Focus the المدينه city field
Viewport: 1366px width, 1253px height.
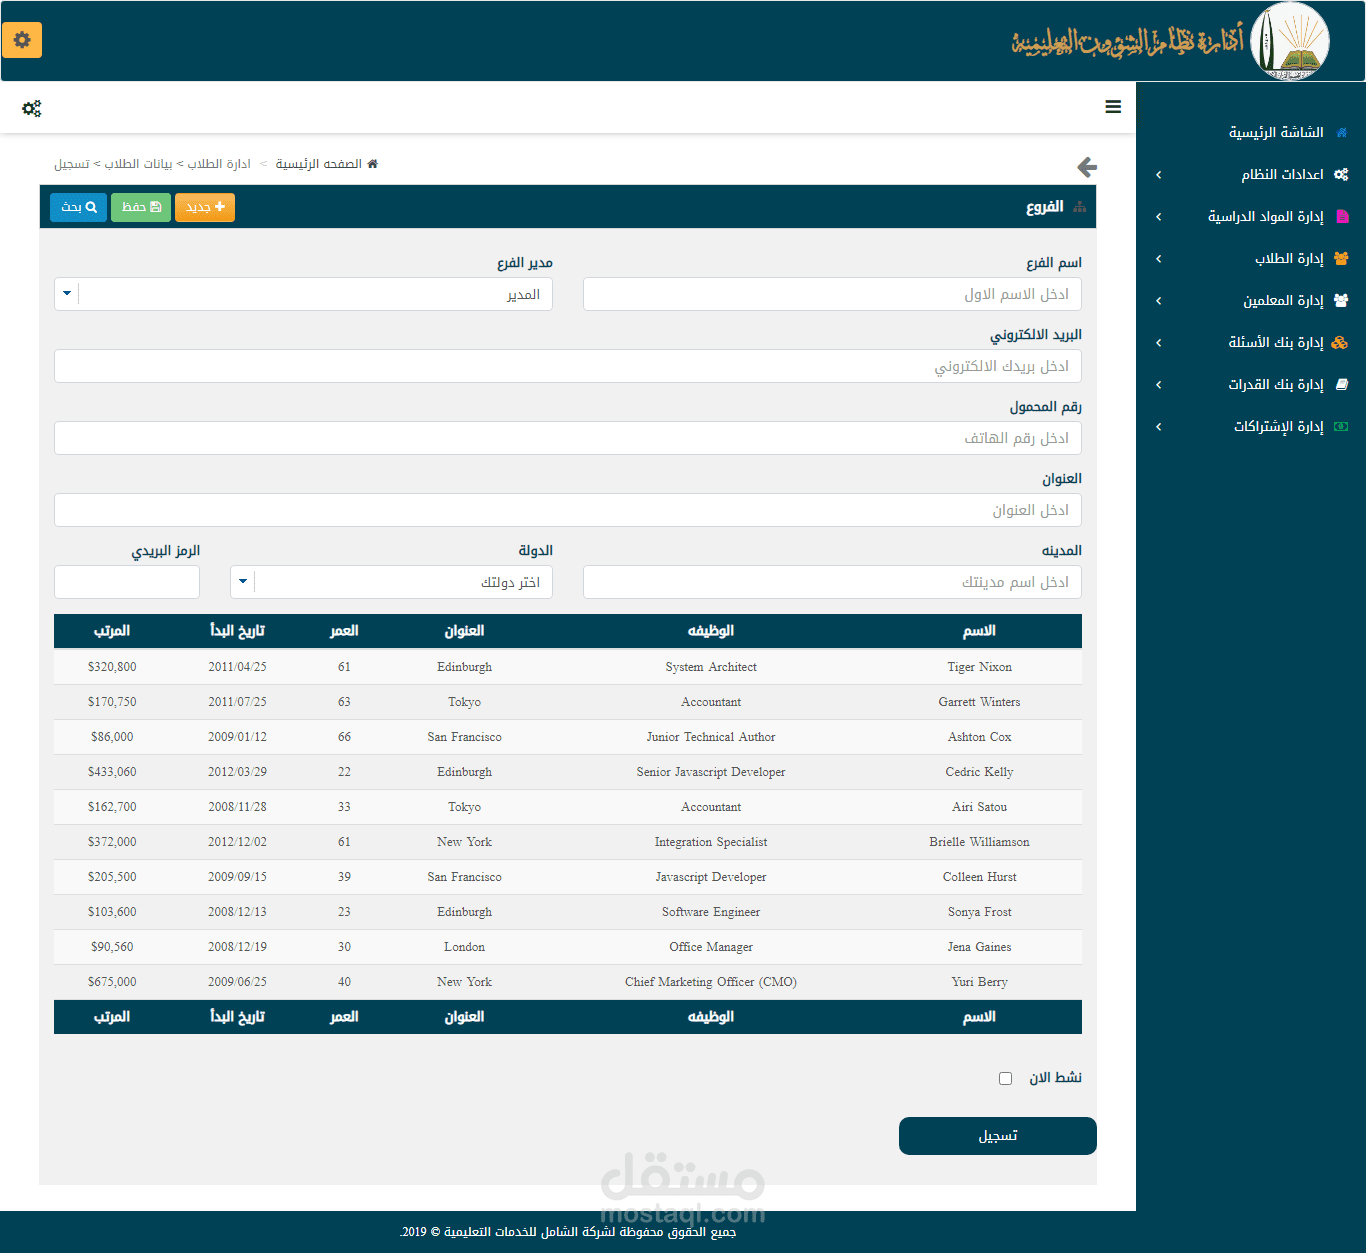click(x=832, y=582)
